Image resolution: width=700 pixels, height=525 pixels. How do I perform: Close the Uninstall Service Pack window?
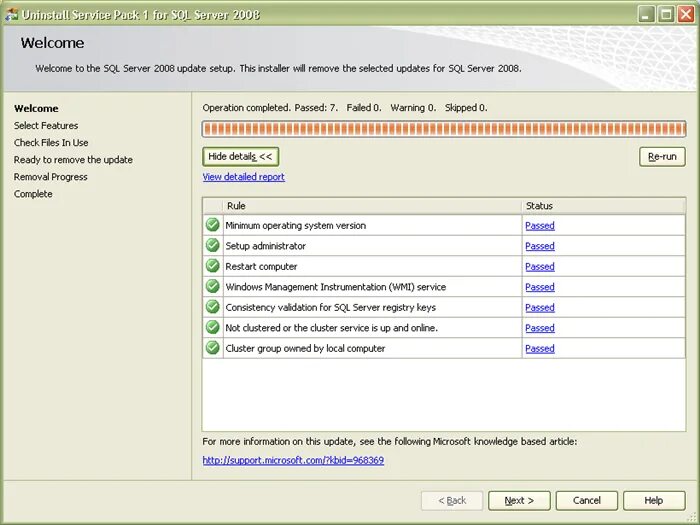(x=686, y=14)
